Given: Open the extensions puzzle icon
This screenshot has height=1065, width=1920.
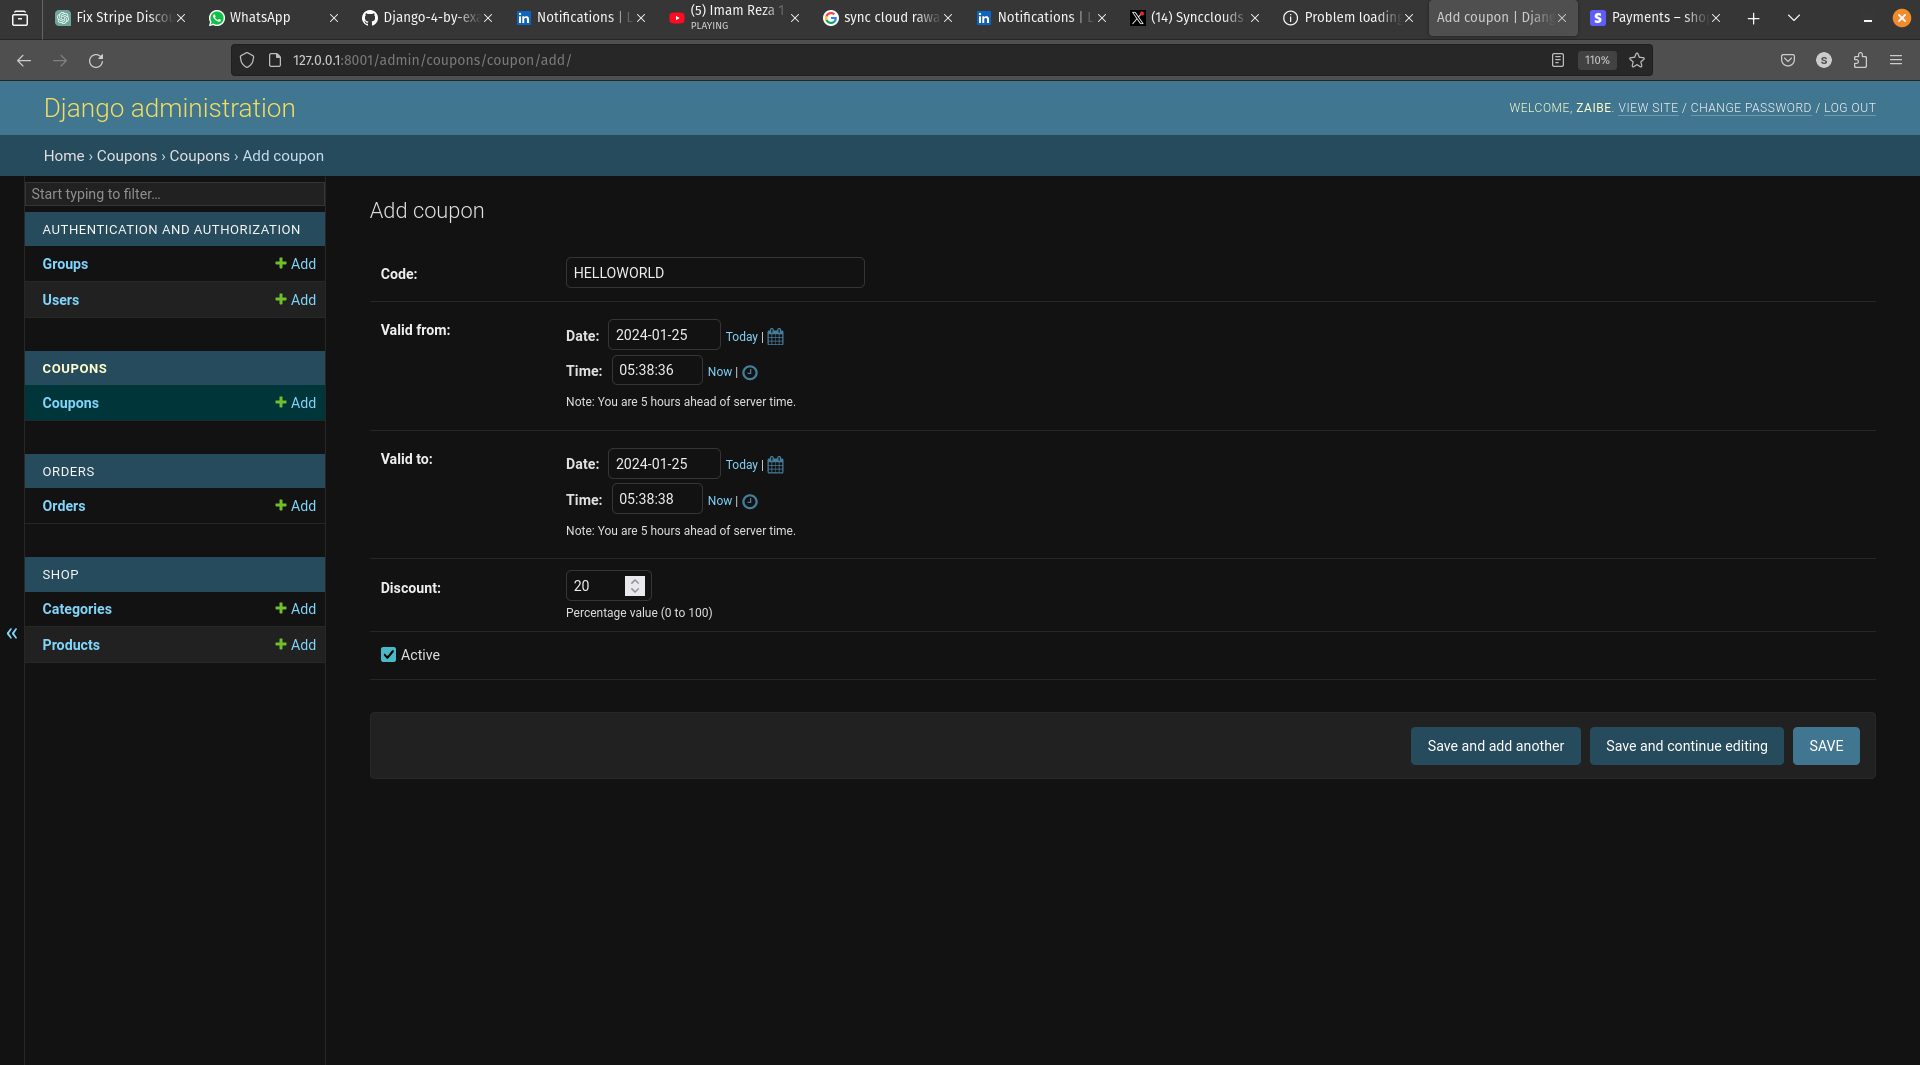Looking at the screenshot, I should [1860, 60].
